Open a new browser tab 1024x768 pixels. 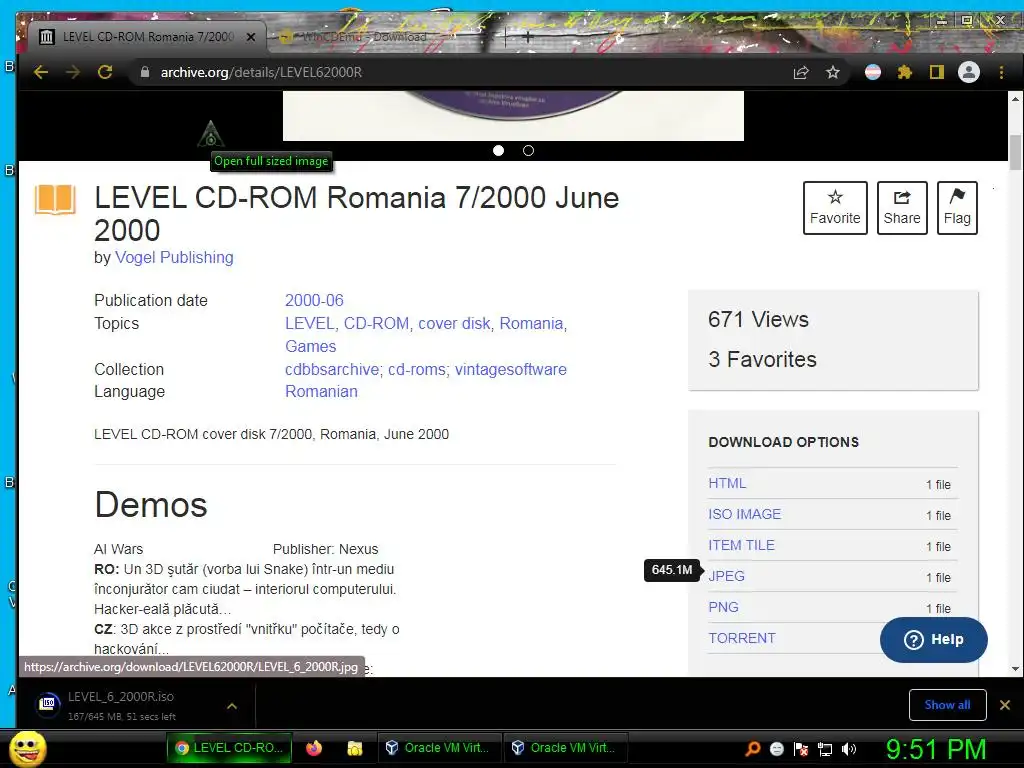pos(528,37)
